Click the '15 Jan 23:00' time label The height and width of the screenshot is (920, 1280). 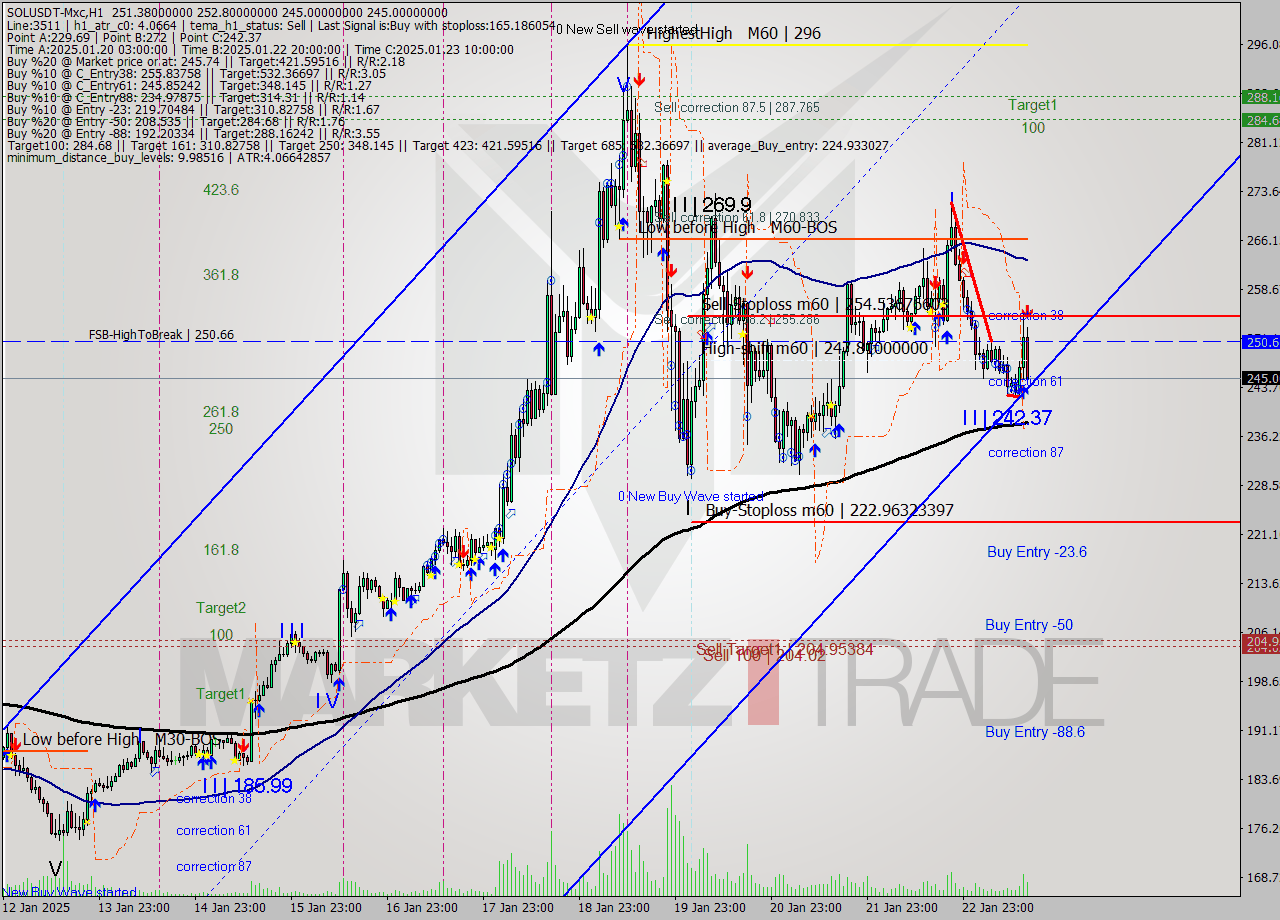(326, 908)
